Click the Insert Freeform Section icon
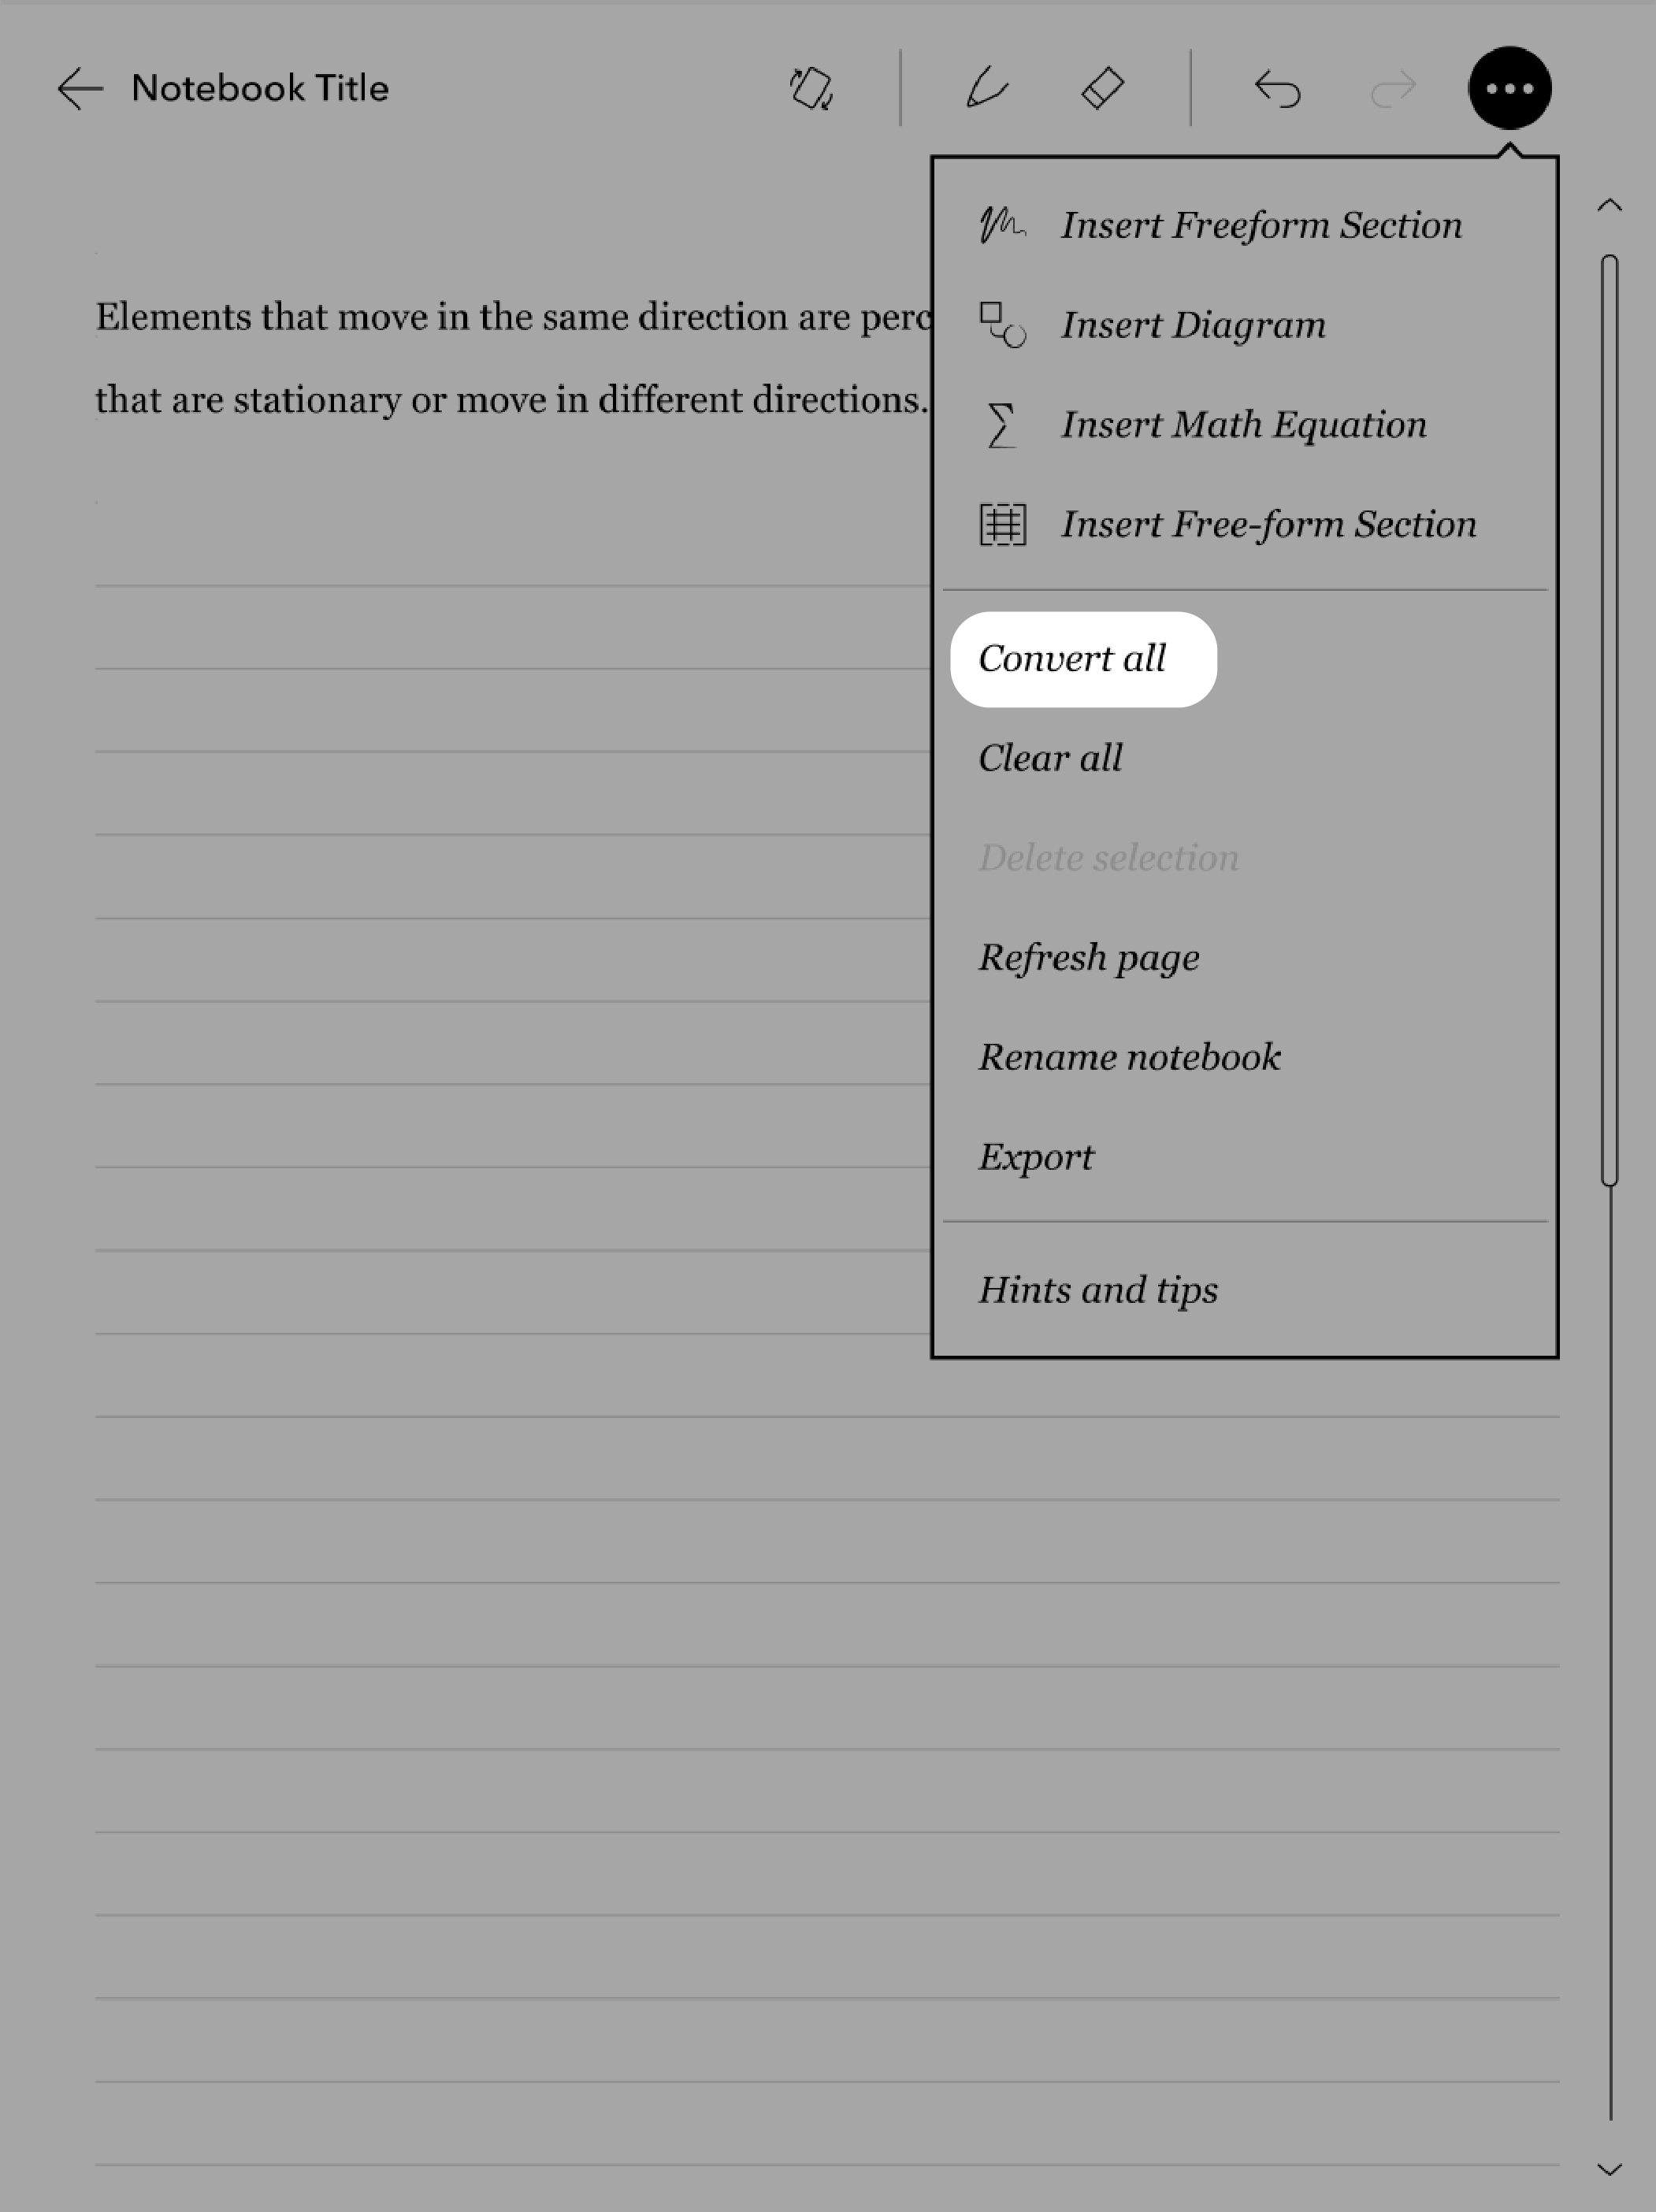This screenshot has height=2212, width=1656. pos(1004,223)
